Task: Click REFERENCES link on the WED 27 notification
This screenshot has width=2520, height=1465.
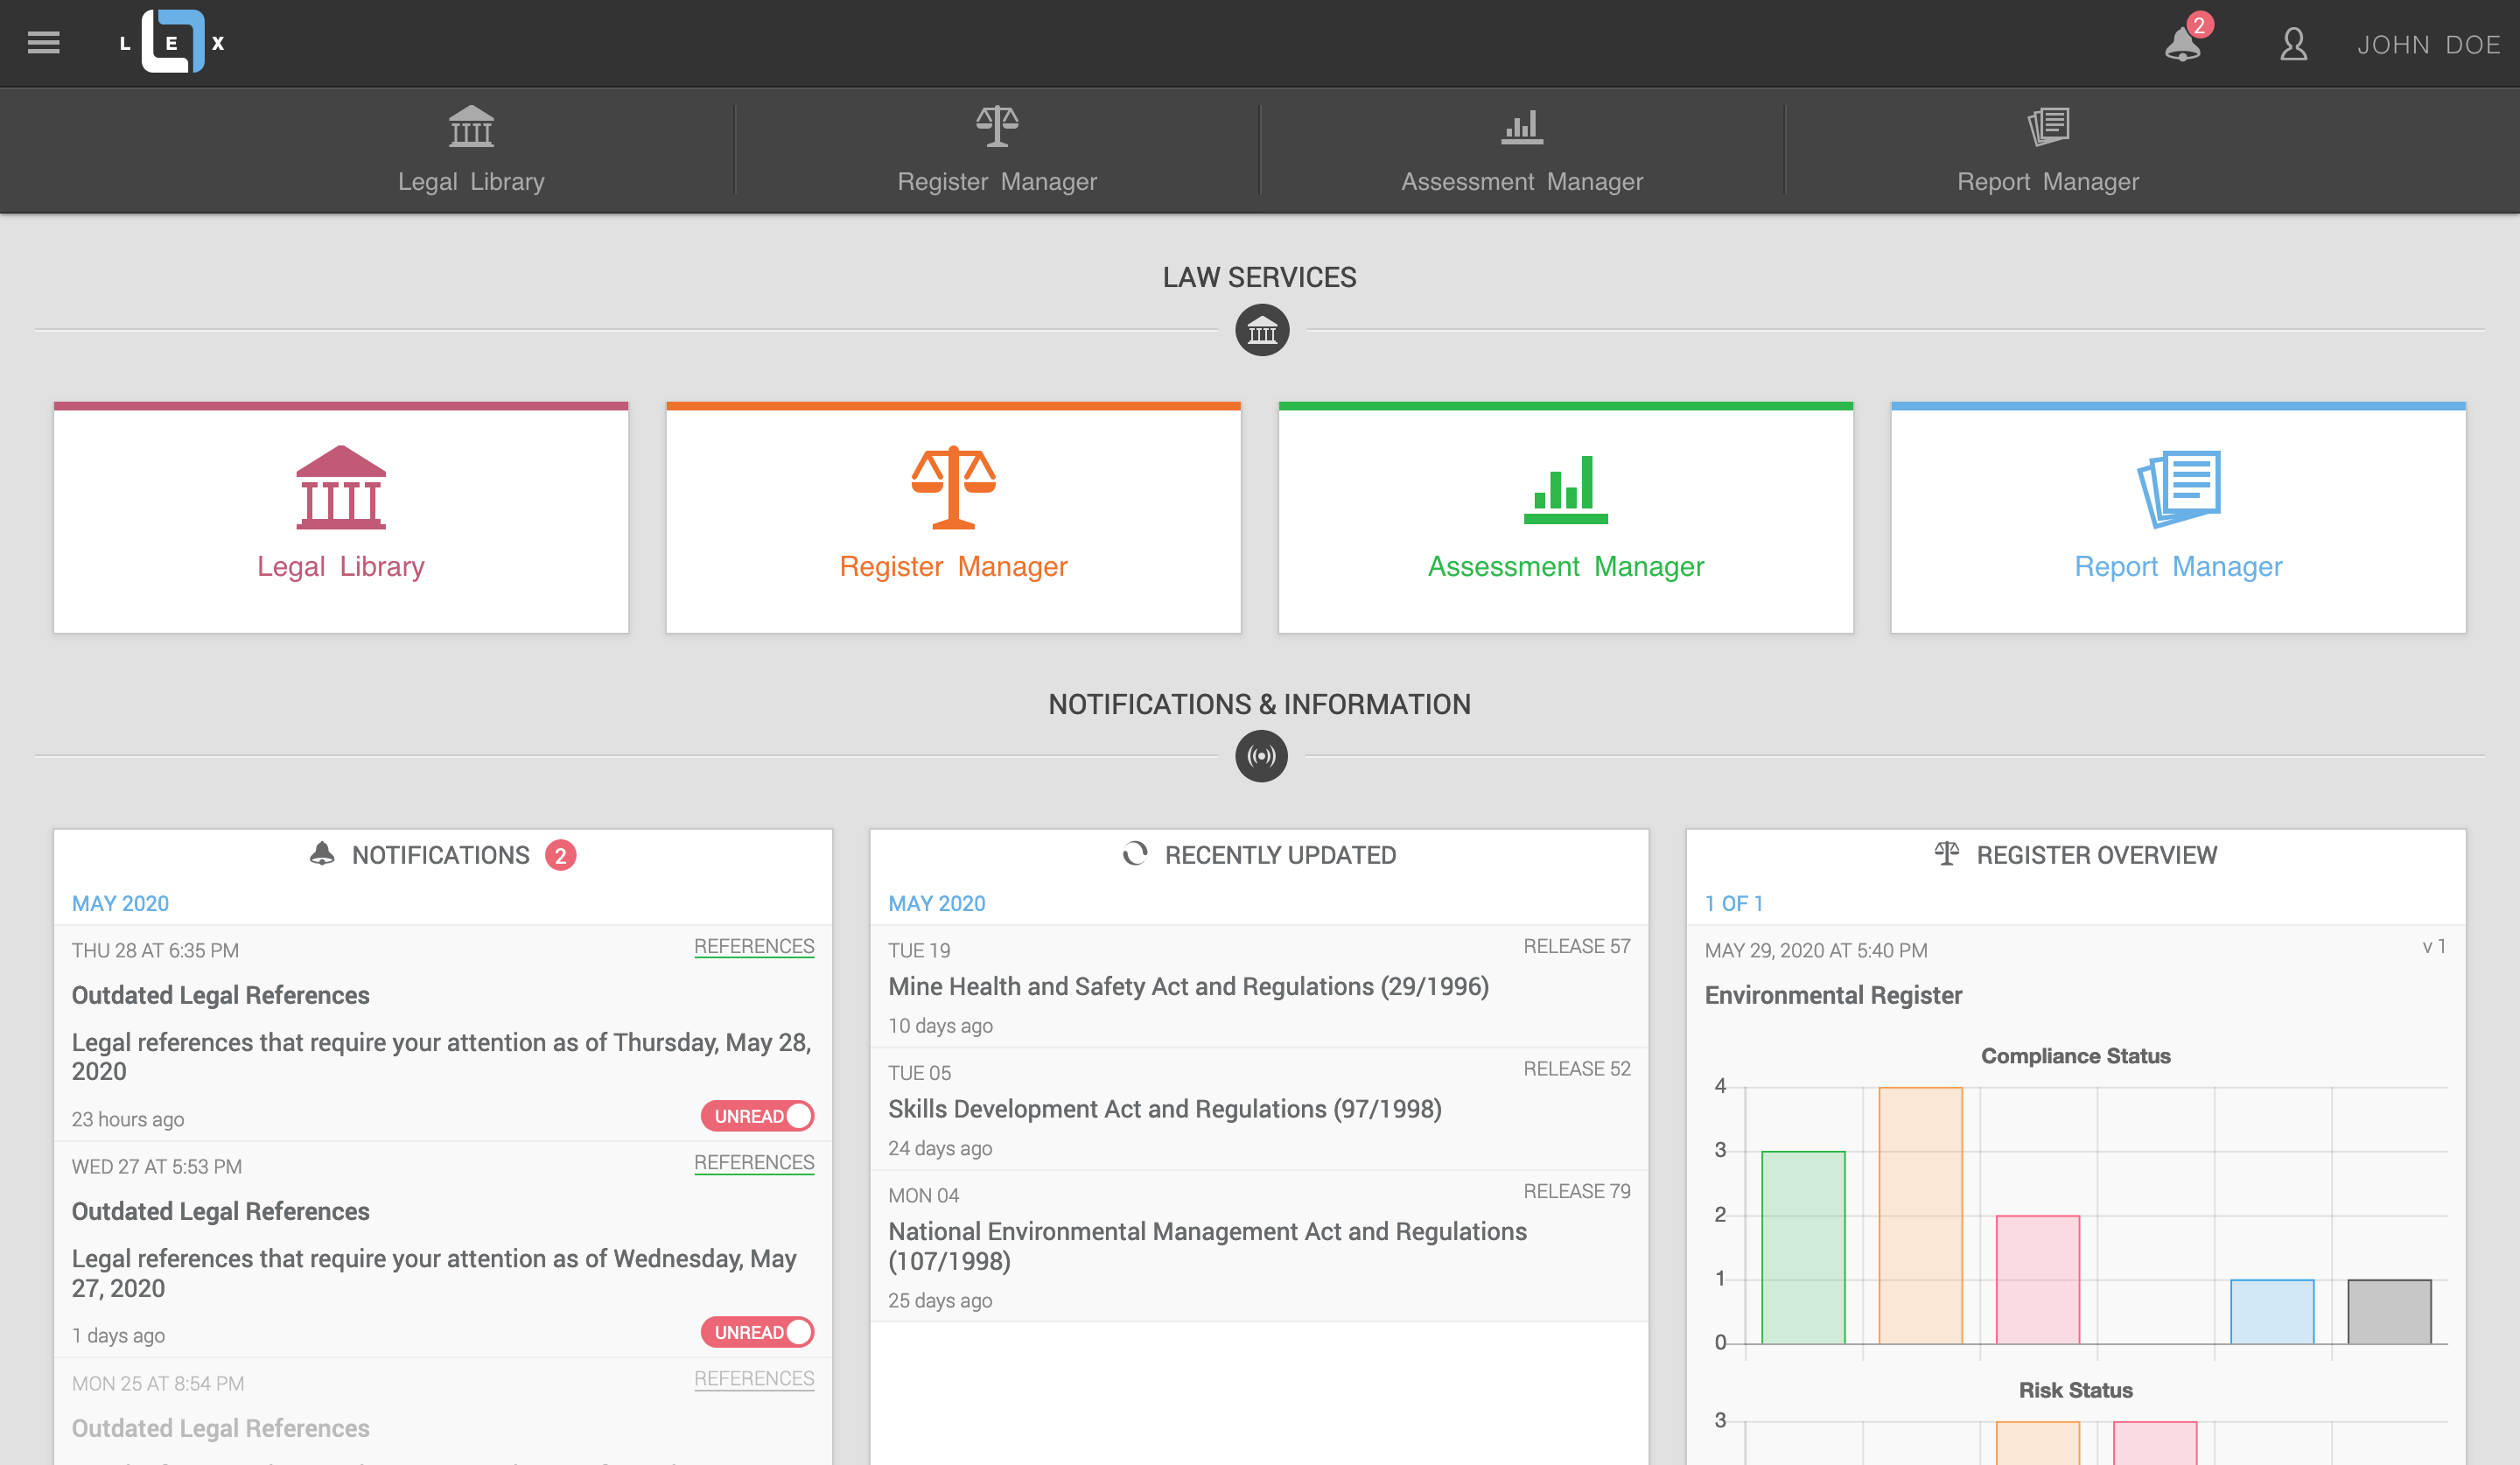Action: (x=754, y=1162)
